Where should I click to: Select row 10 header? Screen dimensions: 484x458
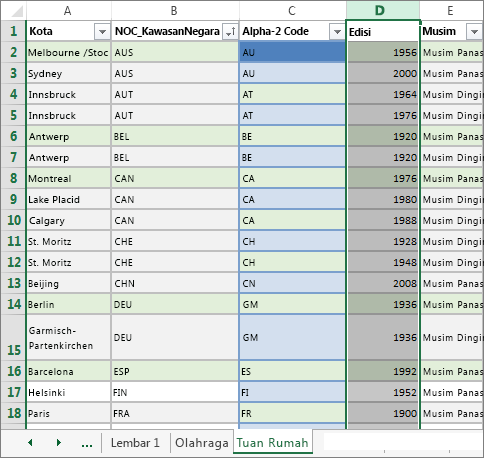point(13,220)
